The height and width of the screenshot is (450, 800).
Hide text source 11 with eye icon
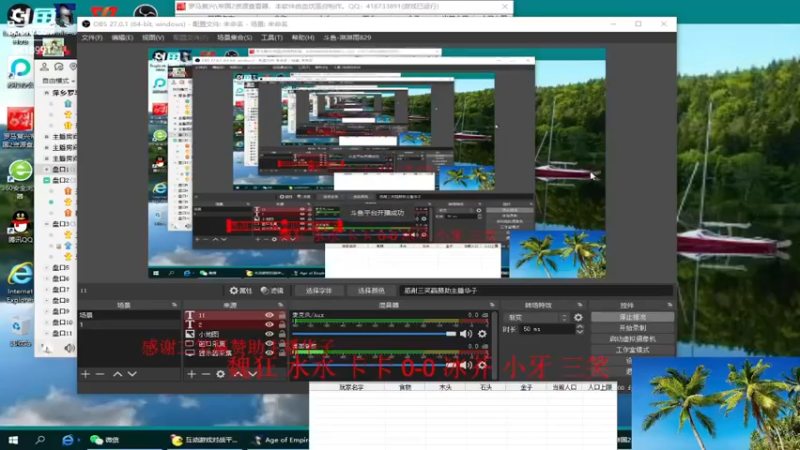269,315
